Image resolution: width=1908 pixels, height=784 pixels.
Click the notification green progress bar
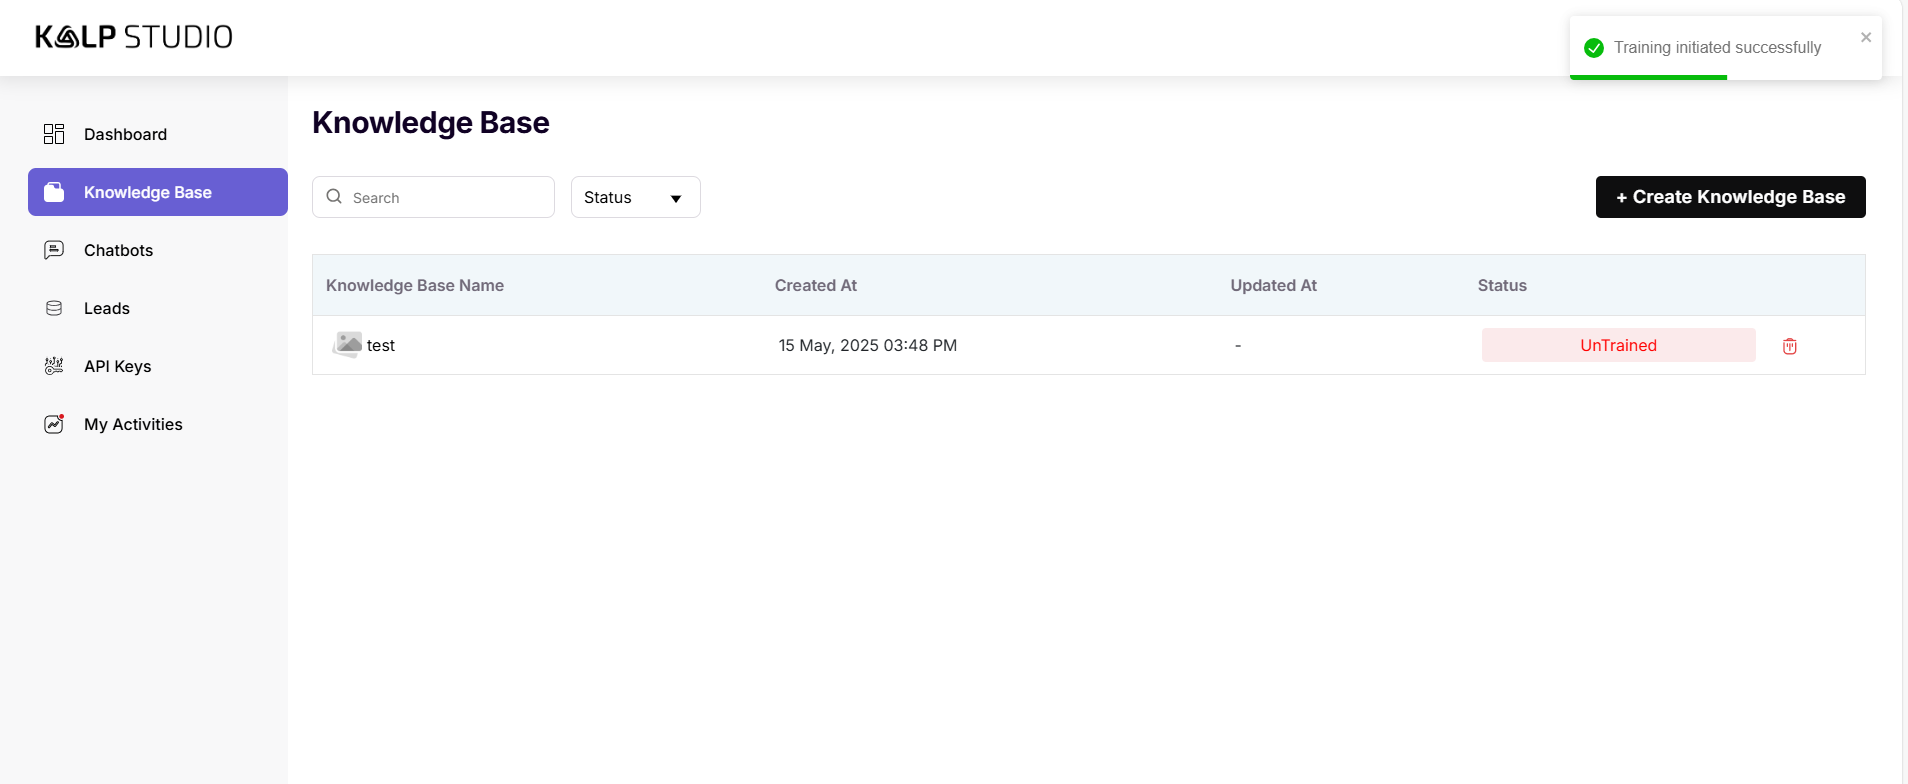click(1647, 77)
